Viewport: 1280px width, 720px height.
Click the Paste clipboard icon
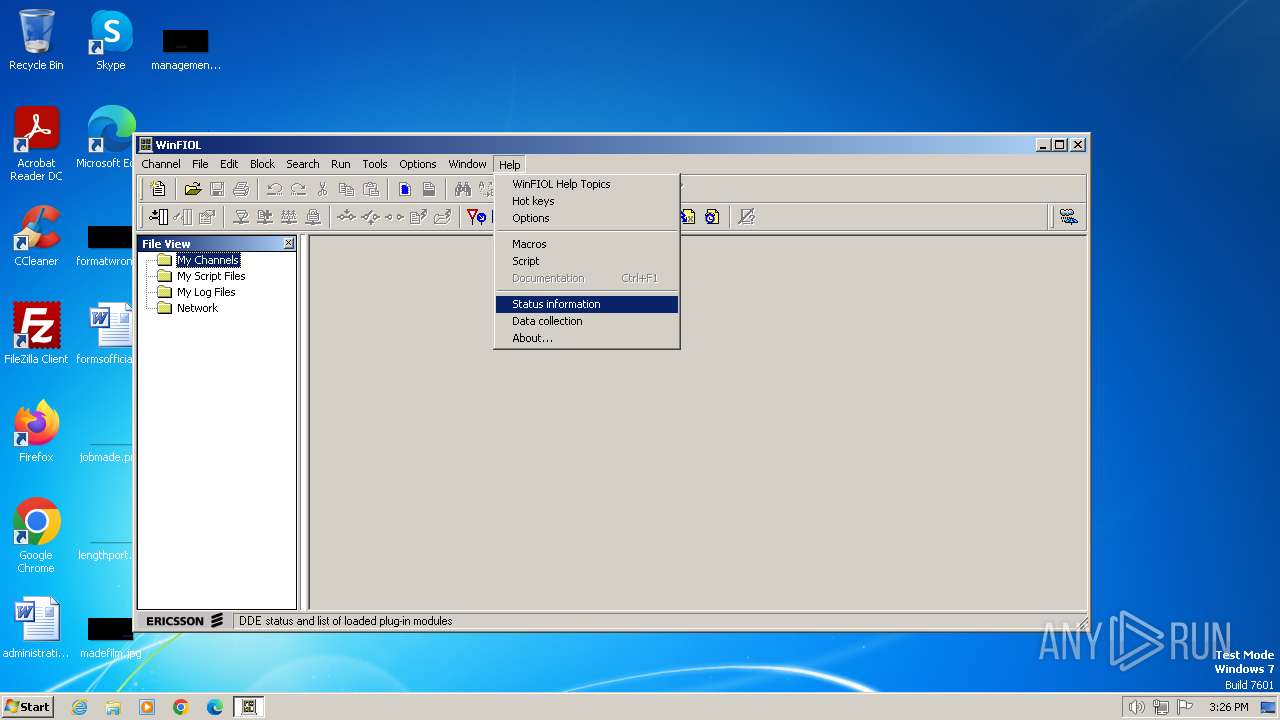coord(371,188)
